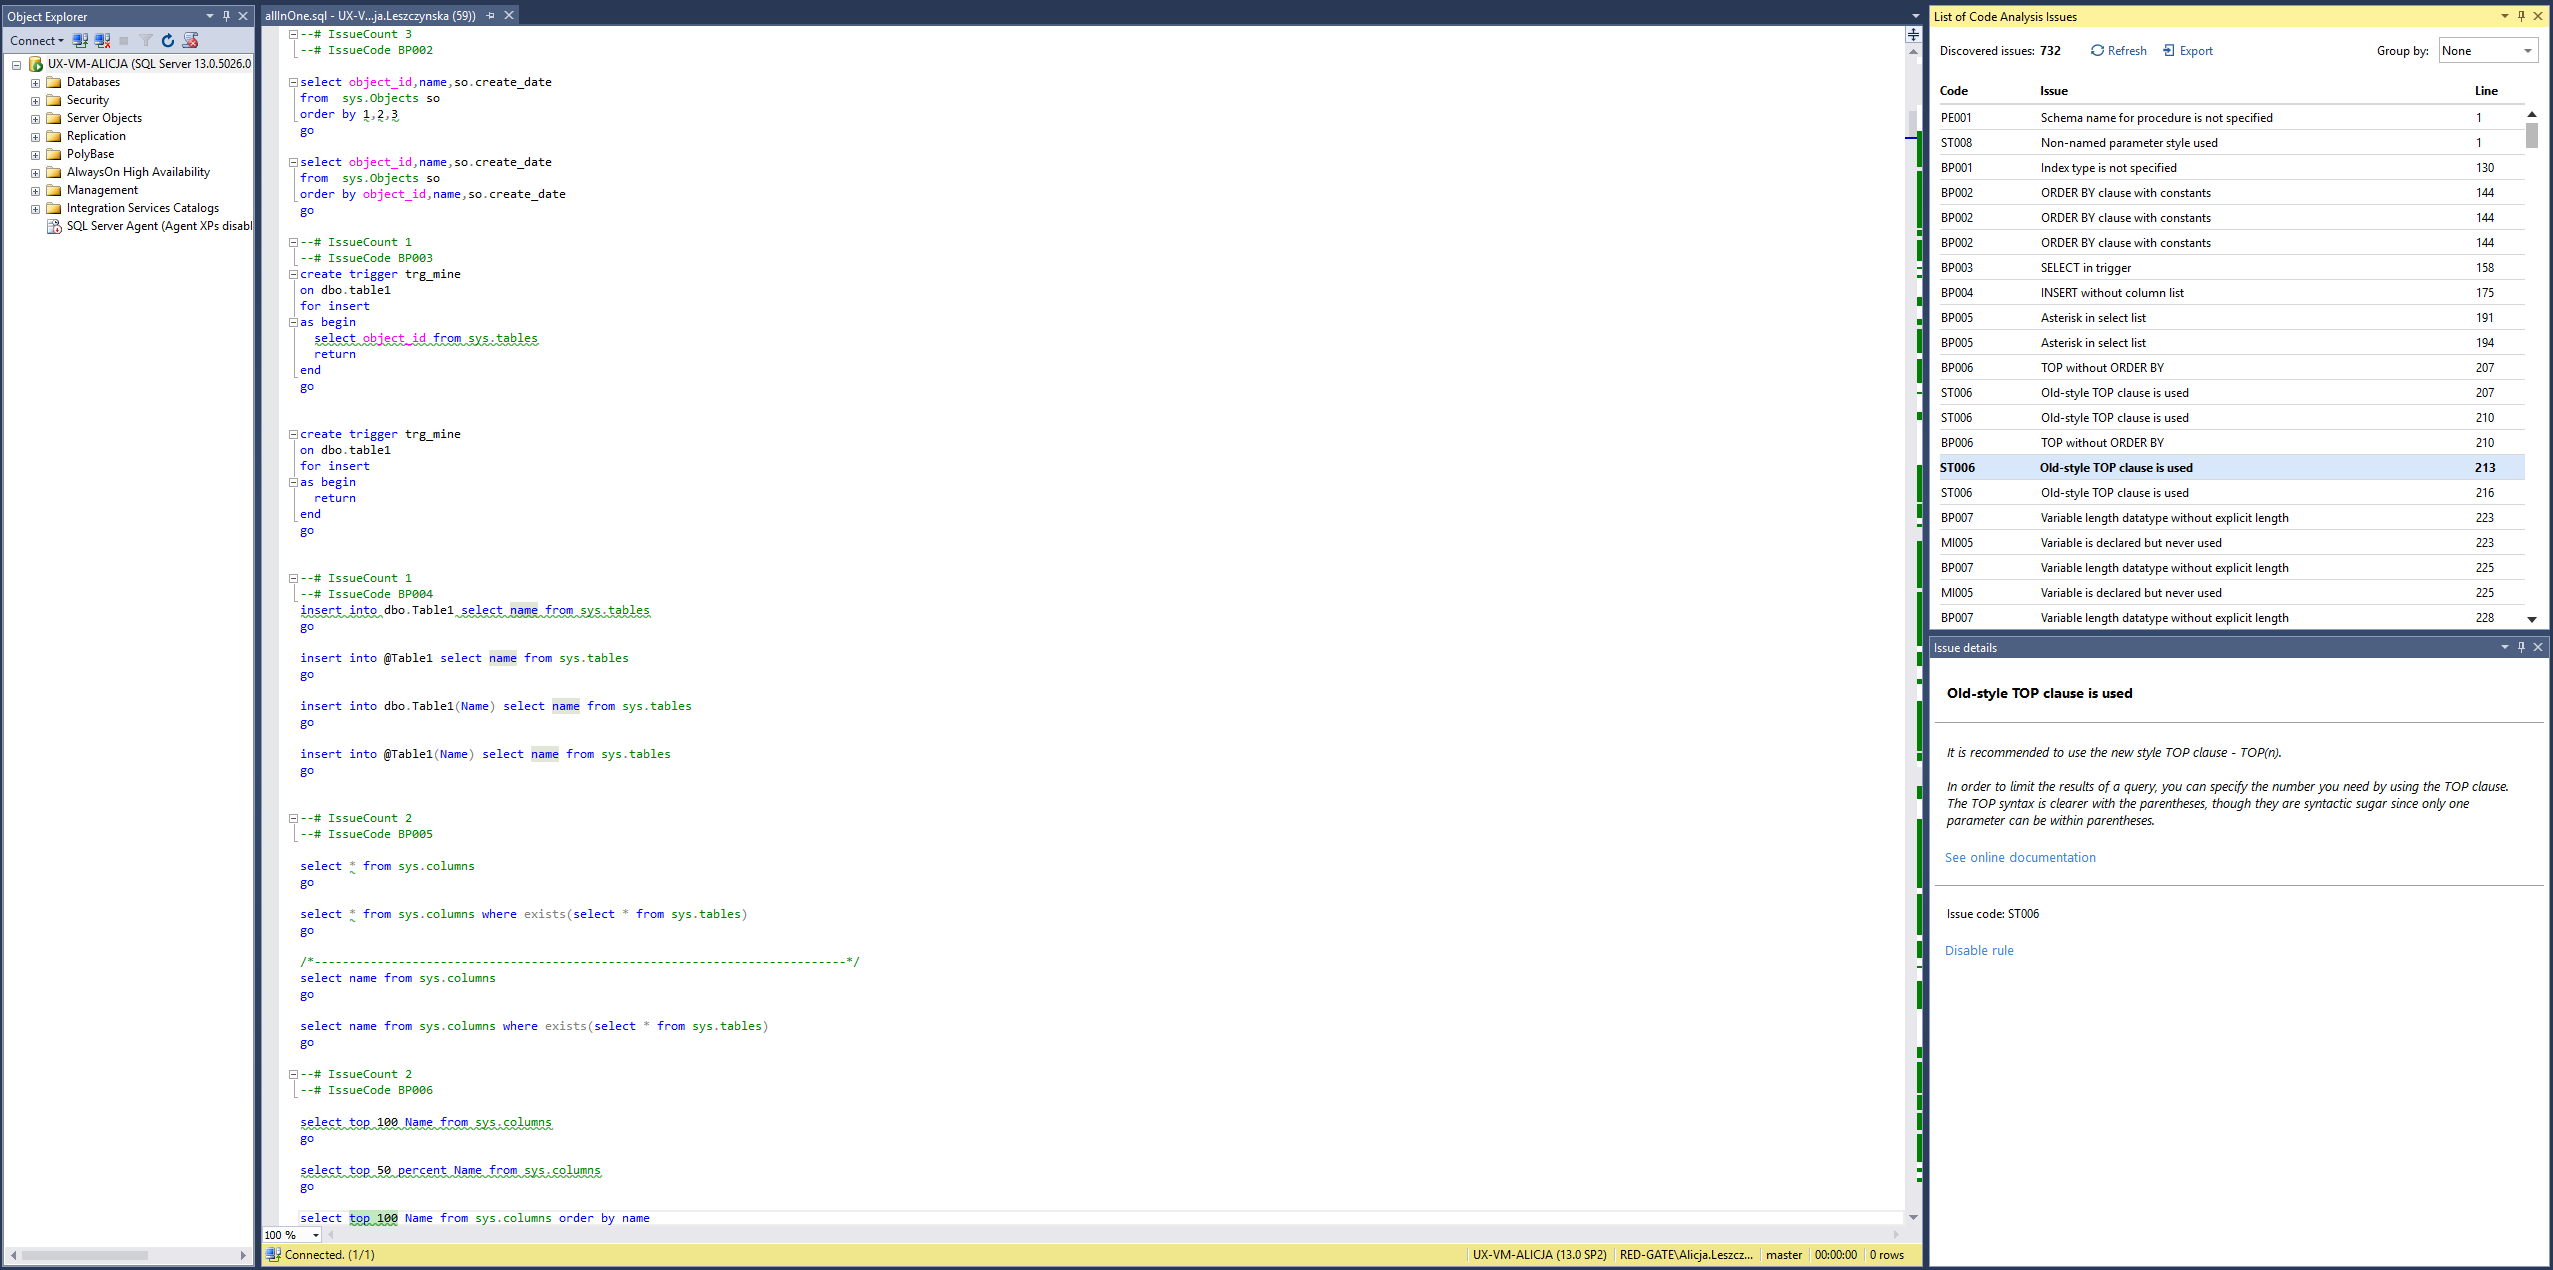
Task: Click the issues list vertical scrollbar thumb
Action: click(x=2532, y=135)
